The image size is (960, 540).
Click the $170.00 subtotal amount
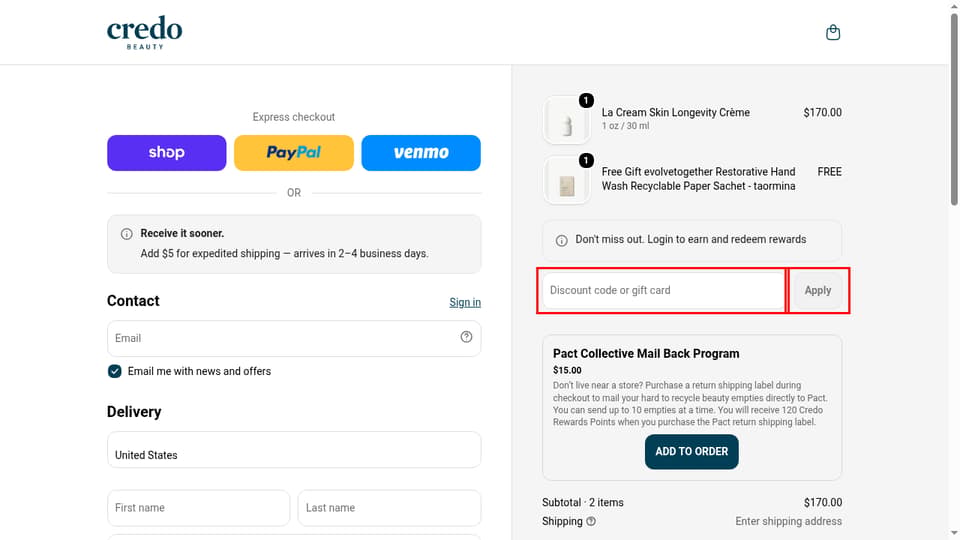(x=823, y=503)
